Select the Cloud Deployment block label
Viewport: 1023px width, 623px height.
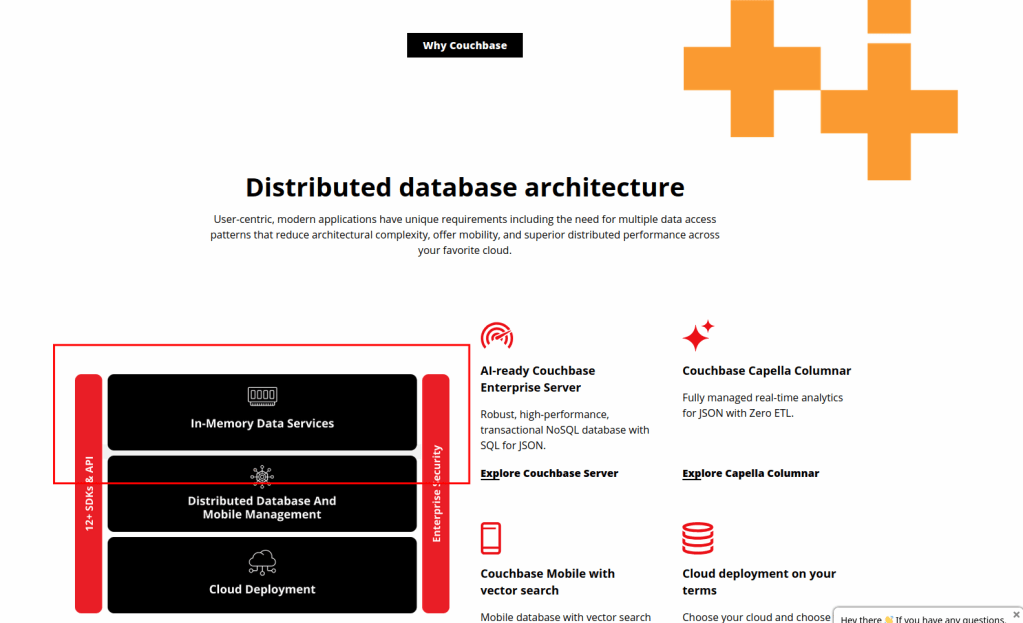[x=262, y=589]
